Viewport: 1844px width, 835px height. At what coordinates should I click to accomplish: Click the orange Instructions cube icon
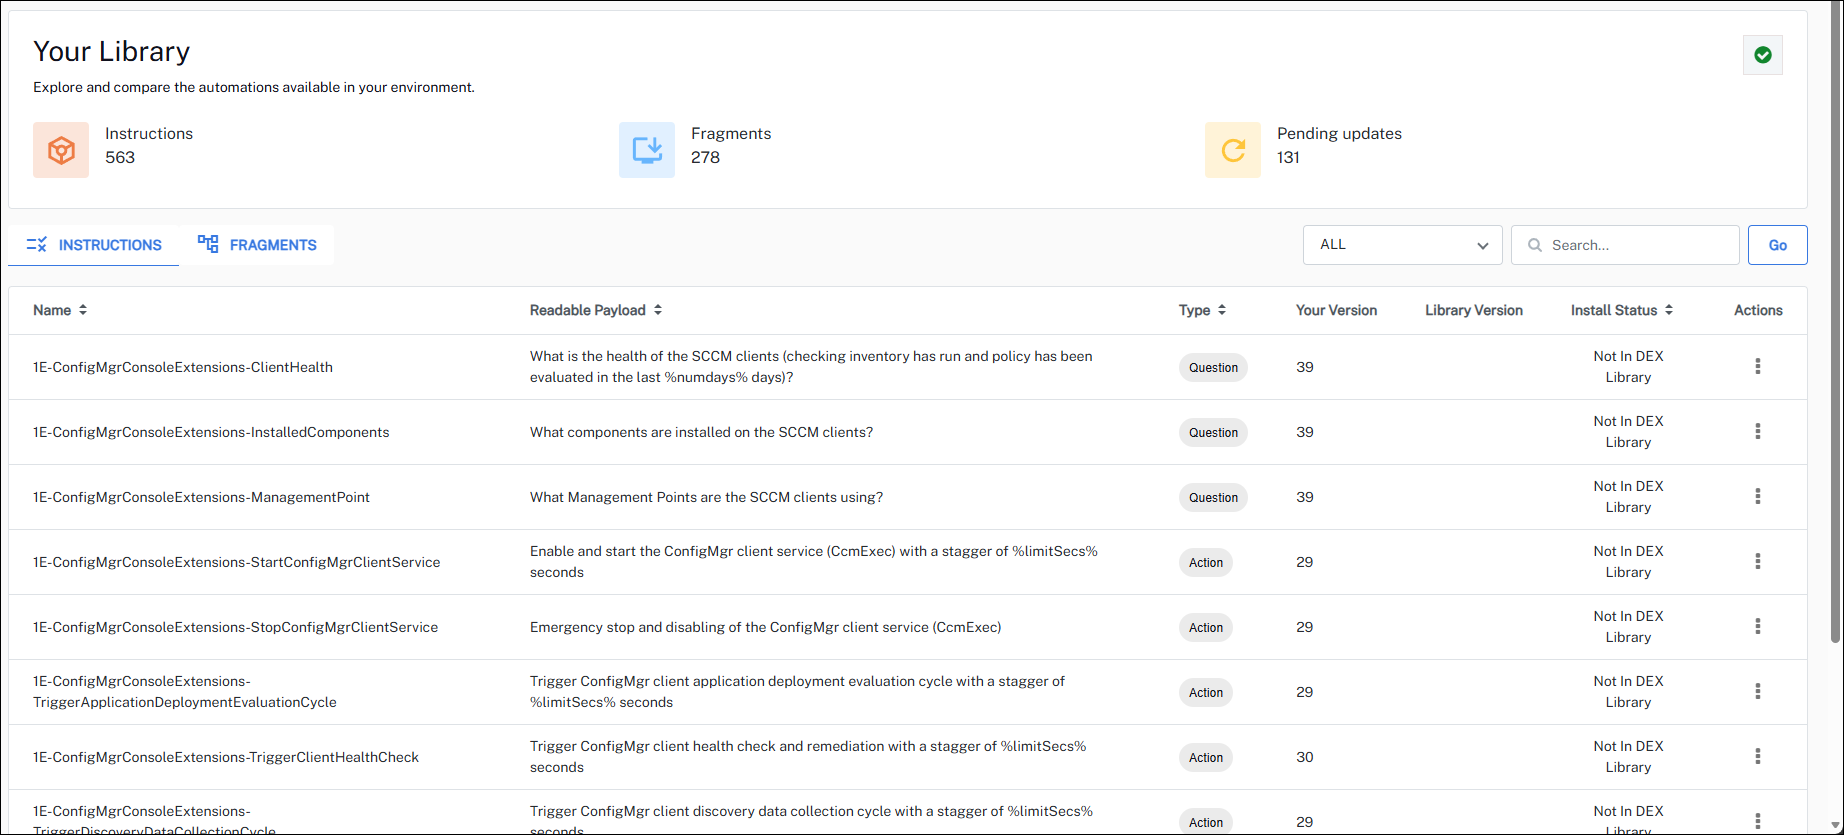click(61, 150)
